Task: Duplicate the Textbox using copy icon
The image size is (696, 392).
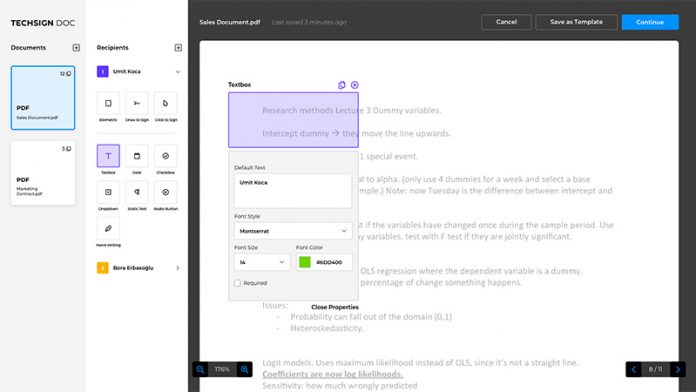Action: 342,85
